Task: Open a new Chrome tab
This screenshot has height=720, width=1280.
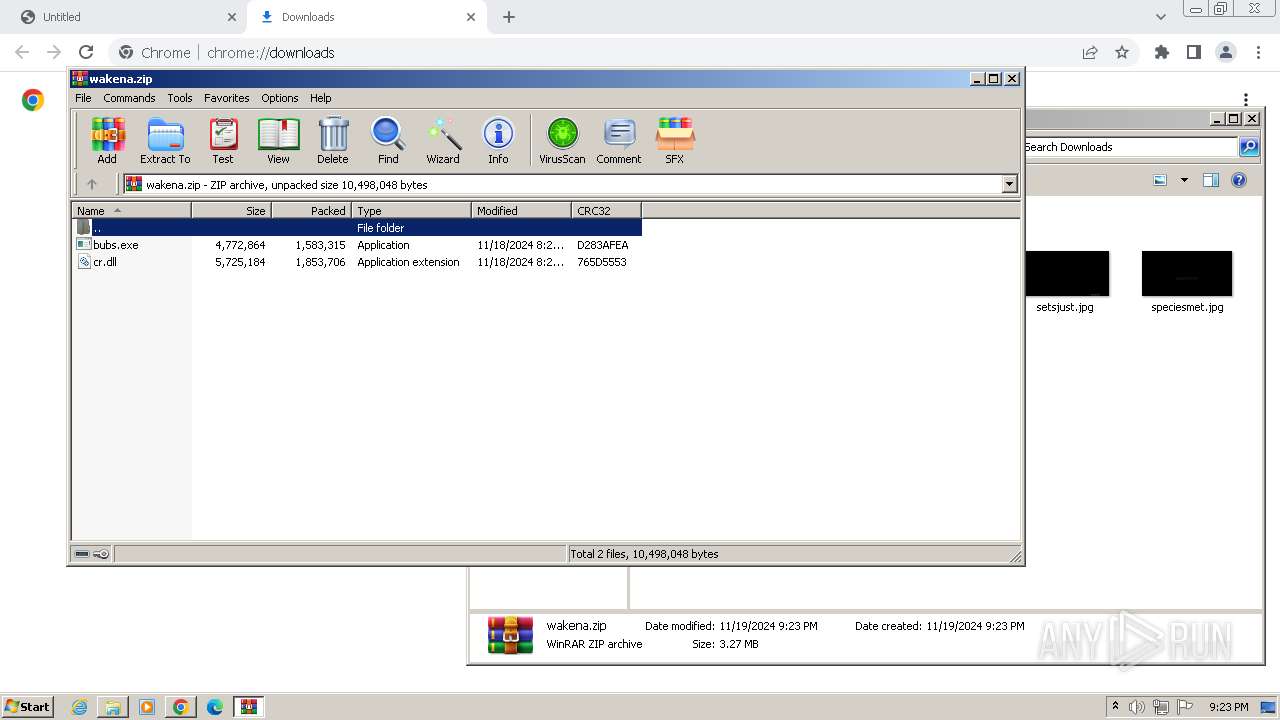Action: [509, 17]
